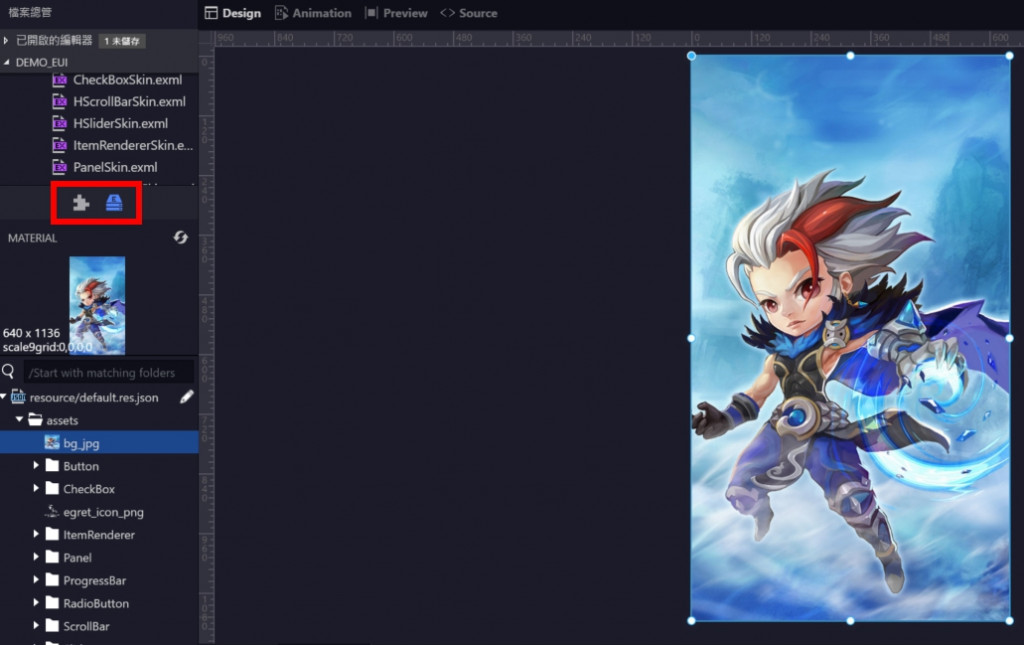Click the bottom-center handle of the image

[850, 621]
